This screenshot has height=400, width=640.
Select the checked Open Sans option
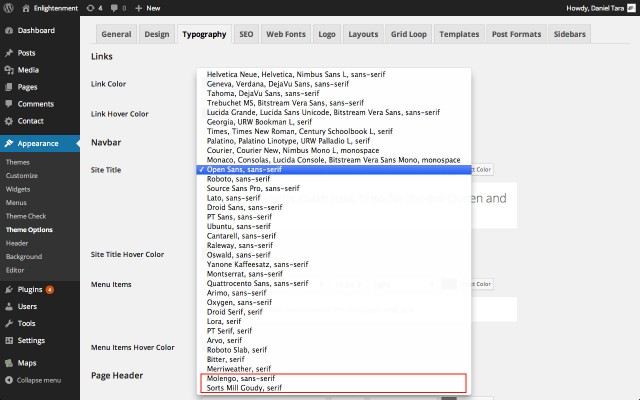tap(334, 169)
